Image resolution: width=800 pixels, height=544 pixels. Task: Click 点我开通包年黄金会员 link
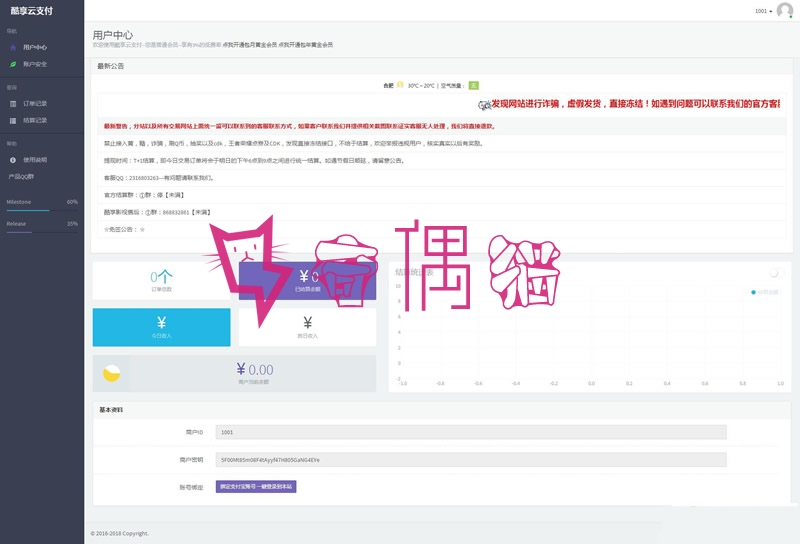point(306,45)
